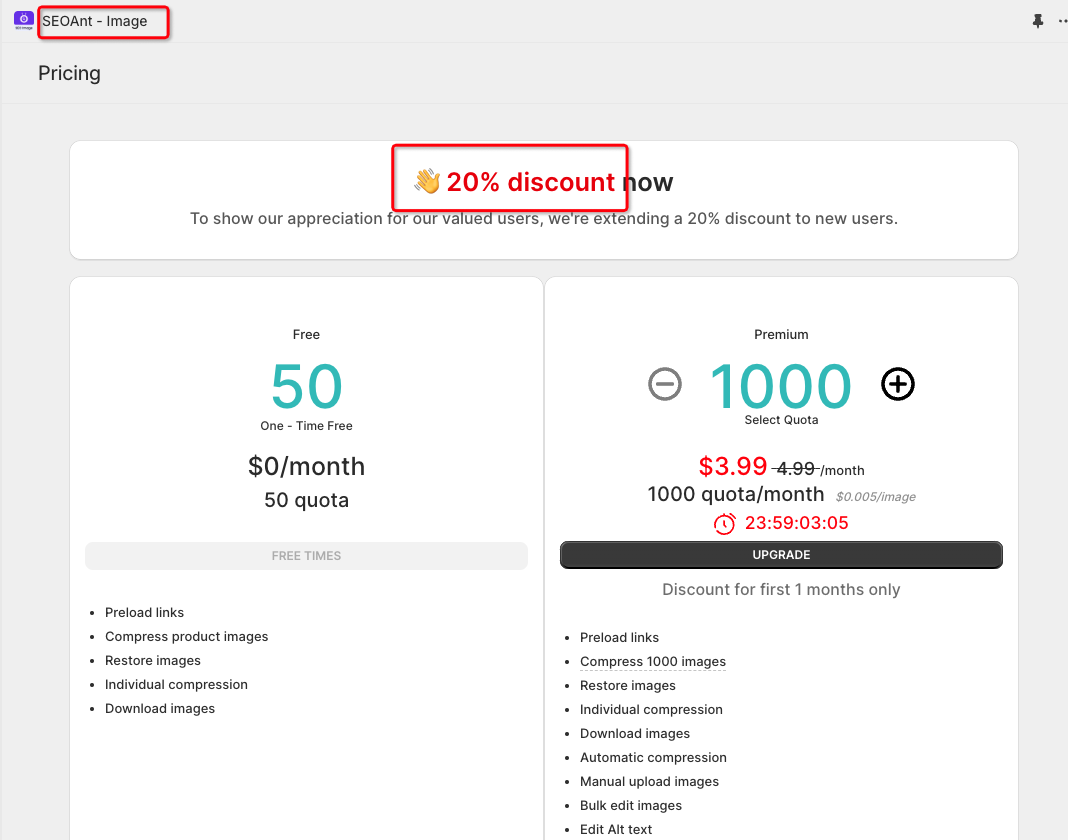Click the SEOAnt - Image title
The height and width of the screenshot is (840, 1068).
(x=95, y=21)
